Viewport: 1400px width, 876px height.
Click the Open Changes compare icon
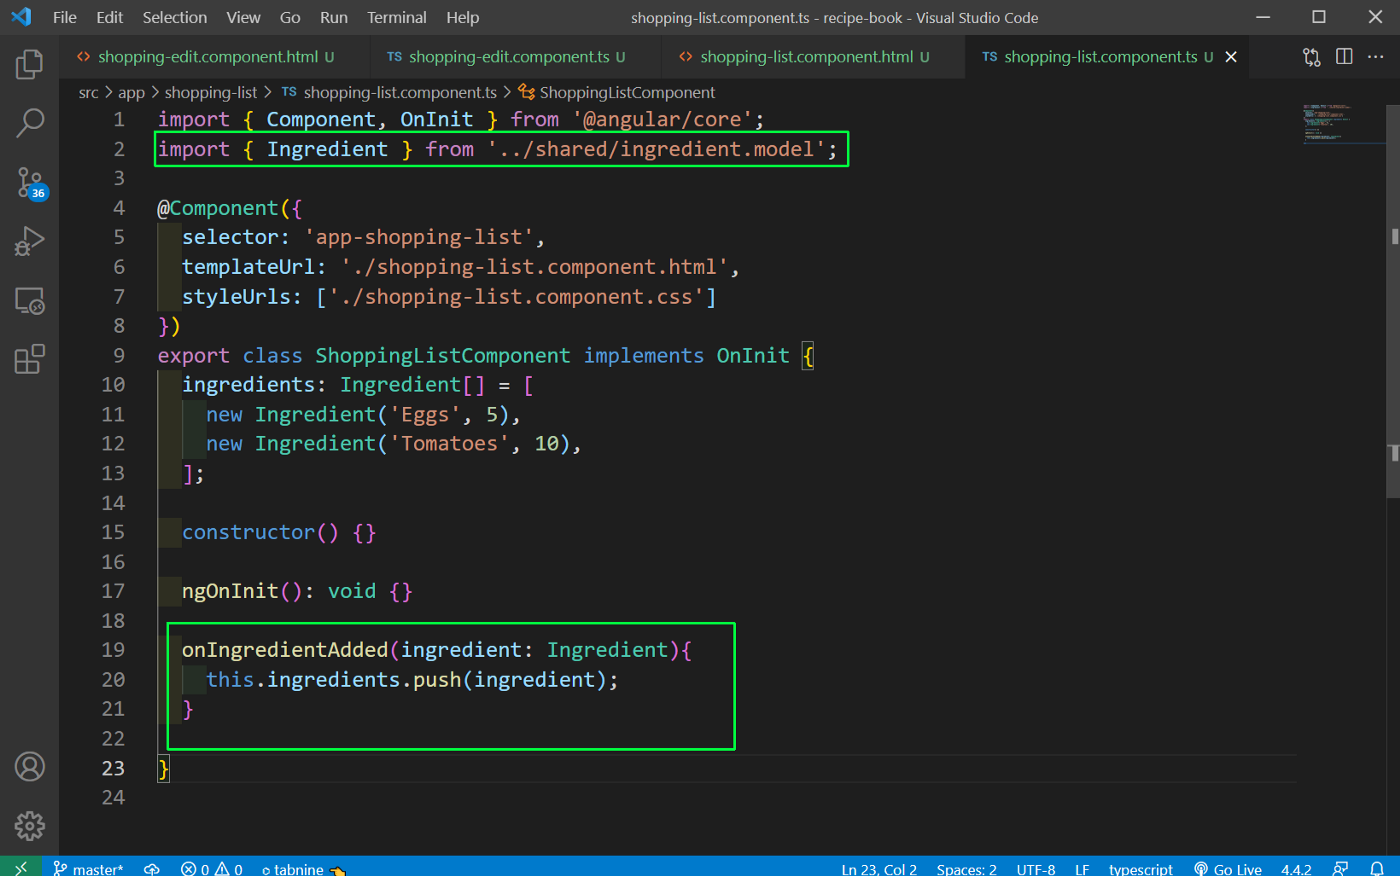point(1311,57)
